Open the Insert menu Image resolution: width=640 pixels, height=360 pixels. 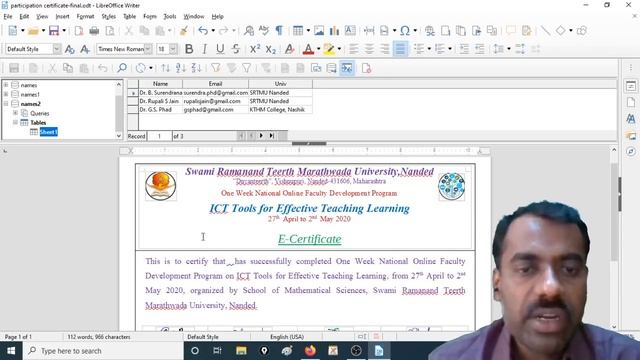coord(62,16)
